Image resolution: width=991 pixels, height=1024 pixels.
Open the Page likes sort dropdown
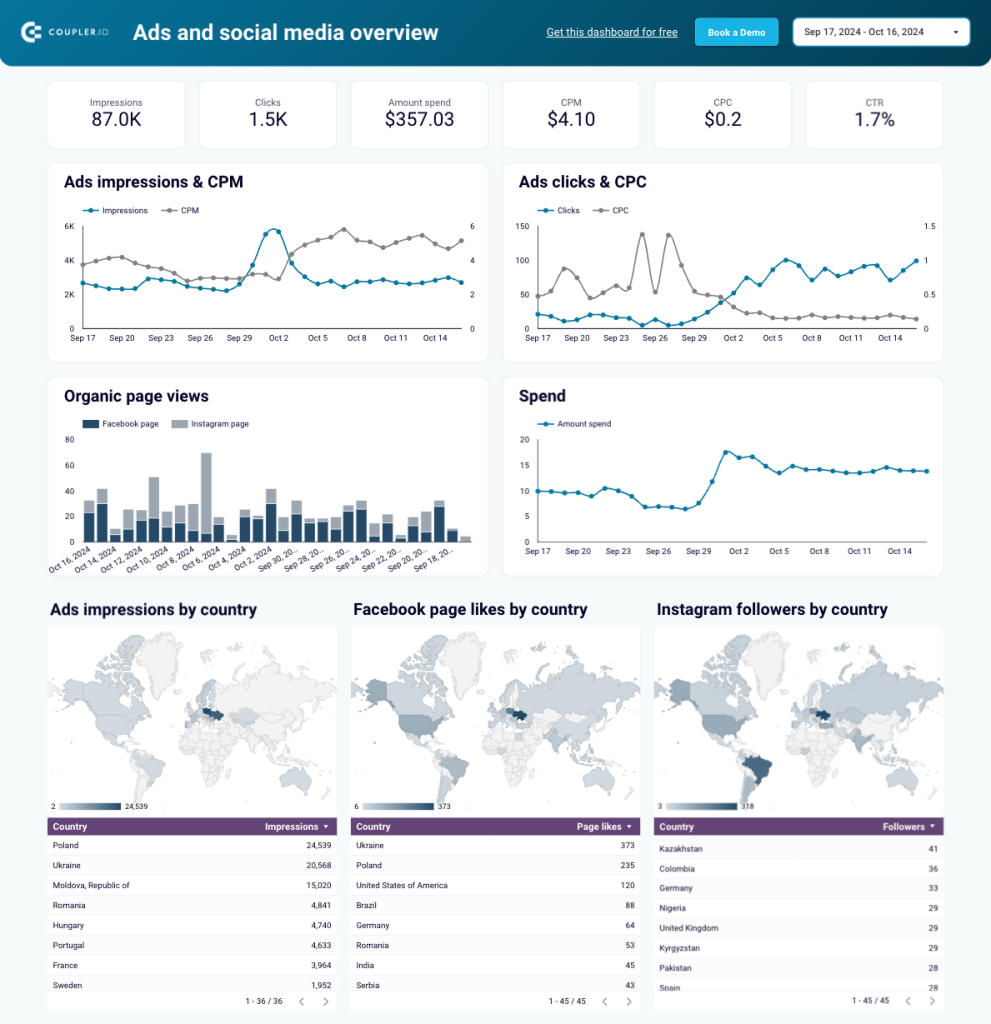[630, 827]
